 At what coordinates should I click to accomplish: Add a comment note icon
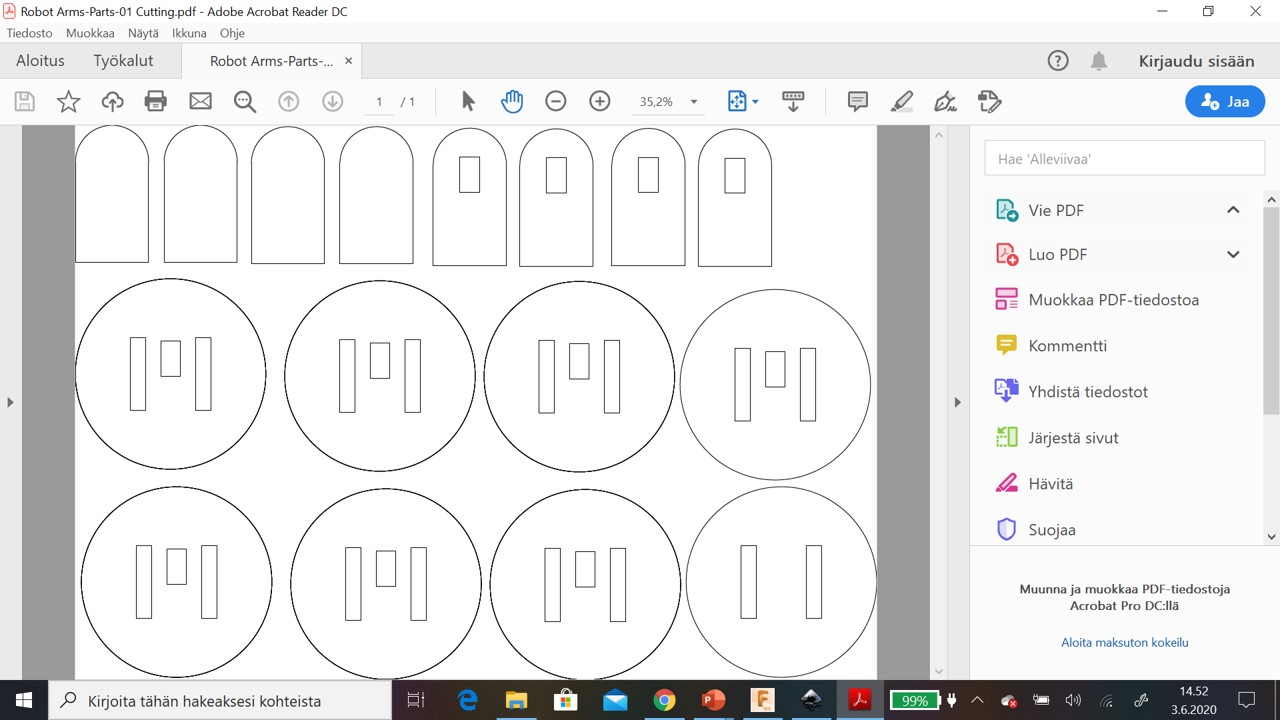[857, 101]
